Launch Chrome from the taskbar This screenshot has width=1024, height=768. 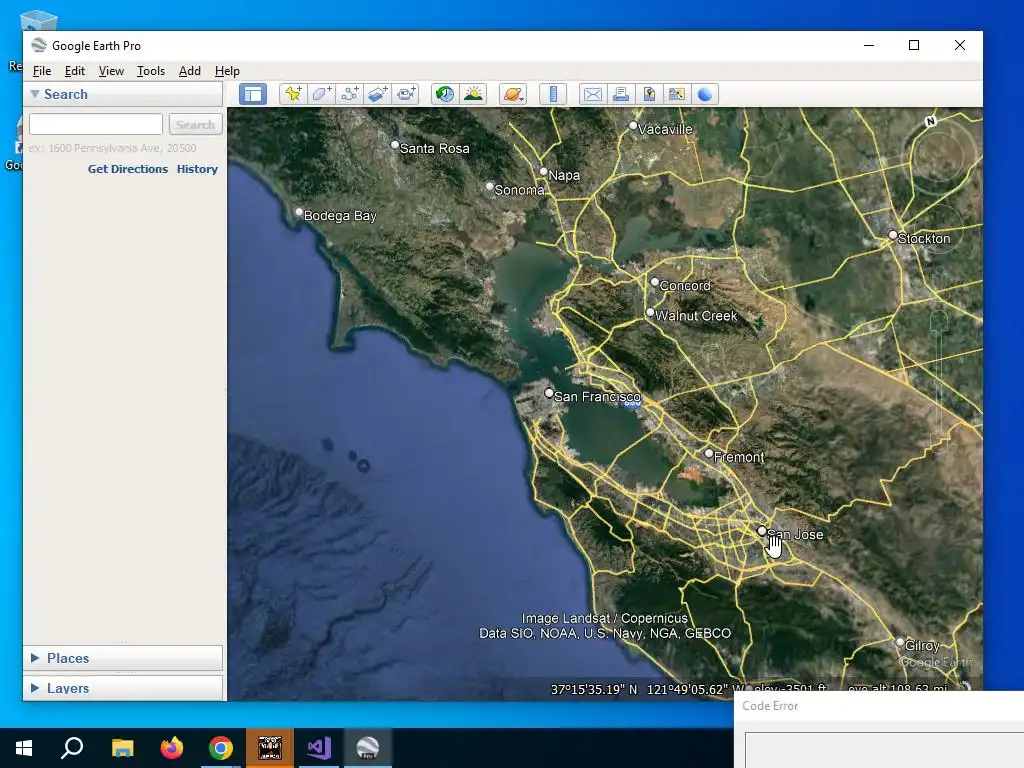[221, 748]
